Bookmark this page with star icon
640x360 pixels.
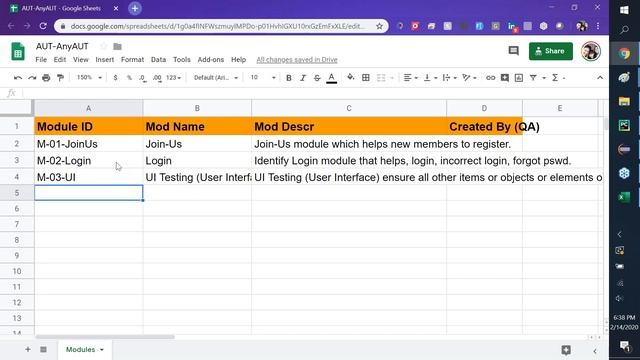tap(379, 26)
